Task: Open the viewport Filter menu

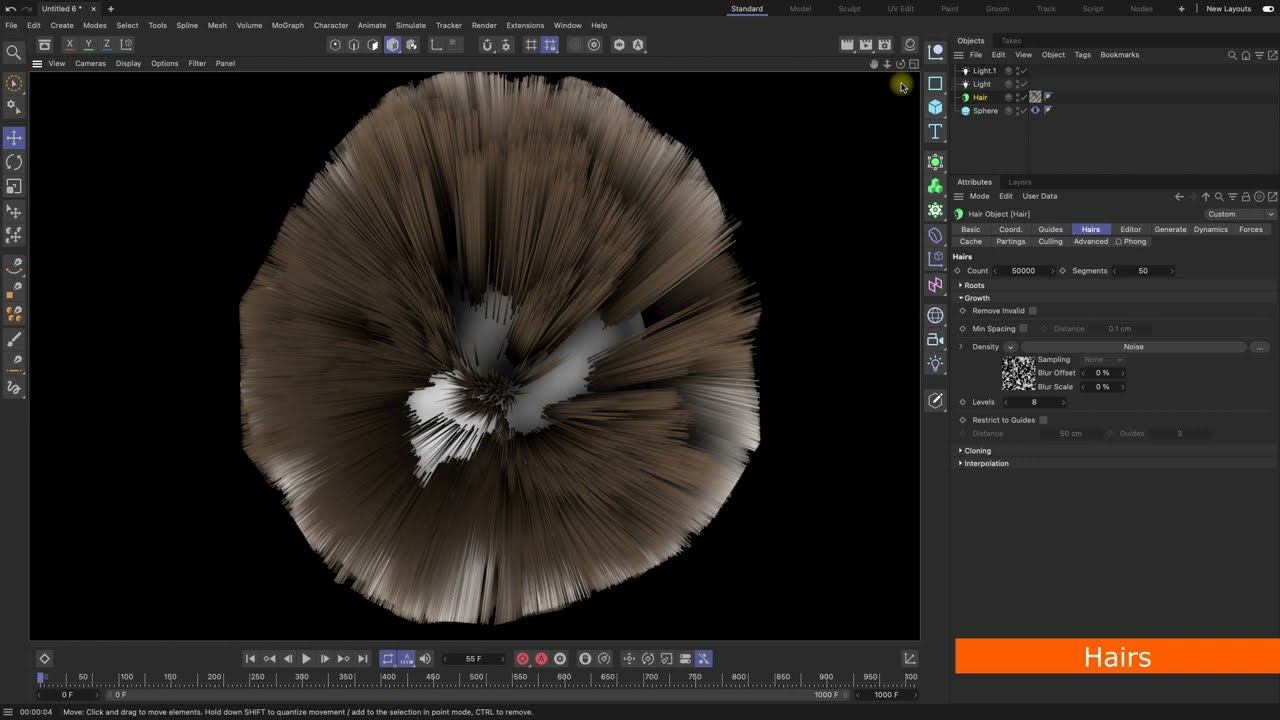Action: (197, 63)
